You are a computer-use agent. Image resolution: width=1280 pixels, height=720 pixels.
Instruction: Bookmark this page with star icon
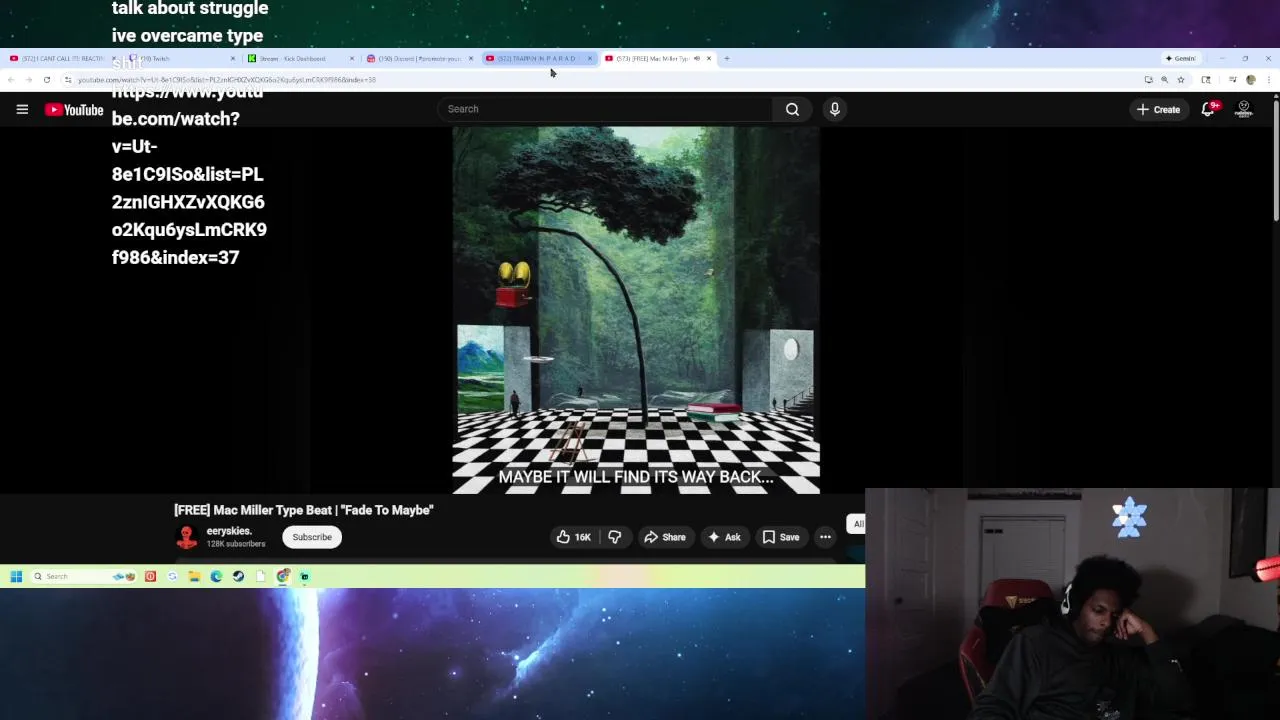[1181, 79]
